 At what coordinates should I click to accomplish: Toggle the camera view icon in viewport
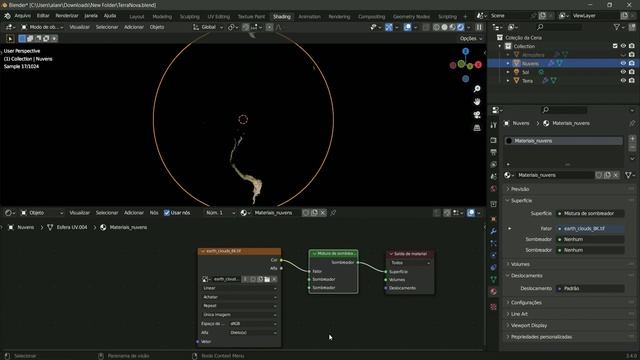click(x=477, y=115)
